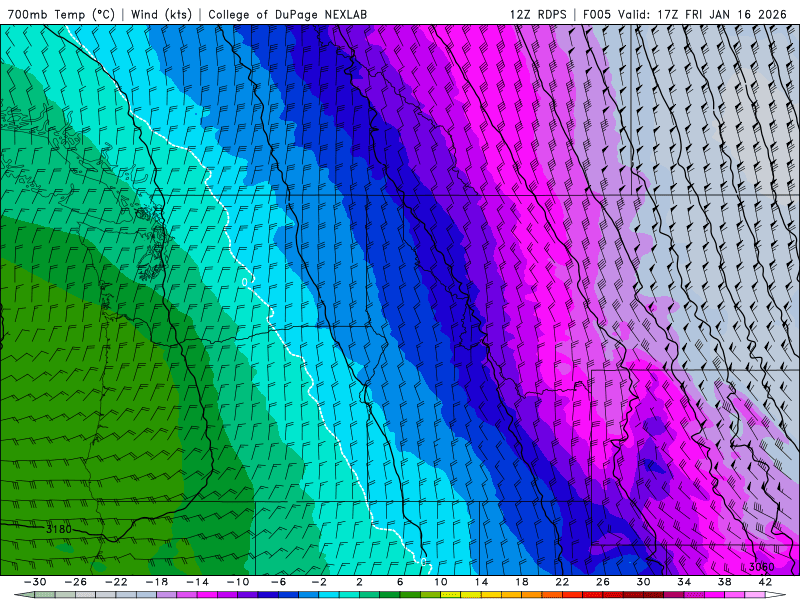Viewport: 800px width, 600px height.
Task: Click the "700mb Temp (°C)" title text
Action: tap(62, 14)
